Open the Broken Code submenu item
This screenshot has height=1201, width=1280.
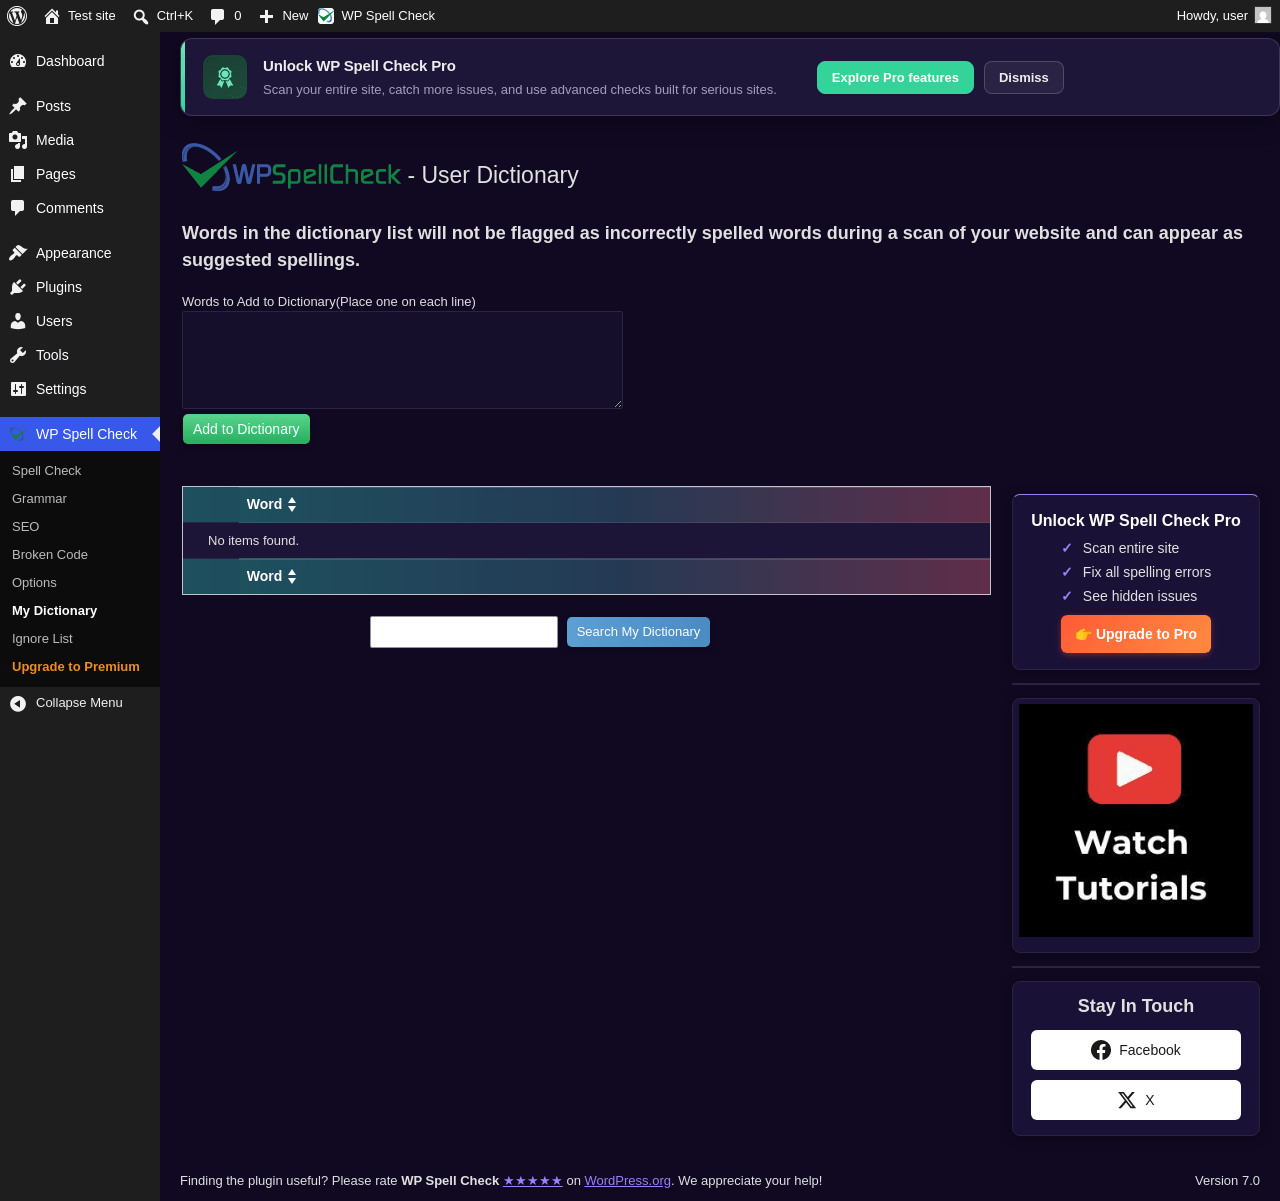tap(50, 554)
